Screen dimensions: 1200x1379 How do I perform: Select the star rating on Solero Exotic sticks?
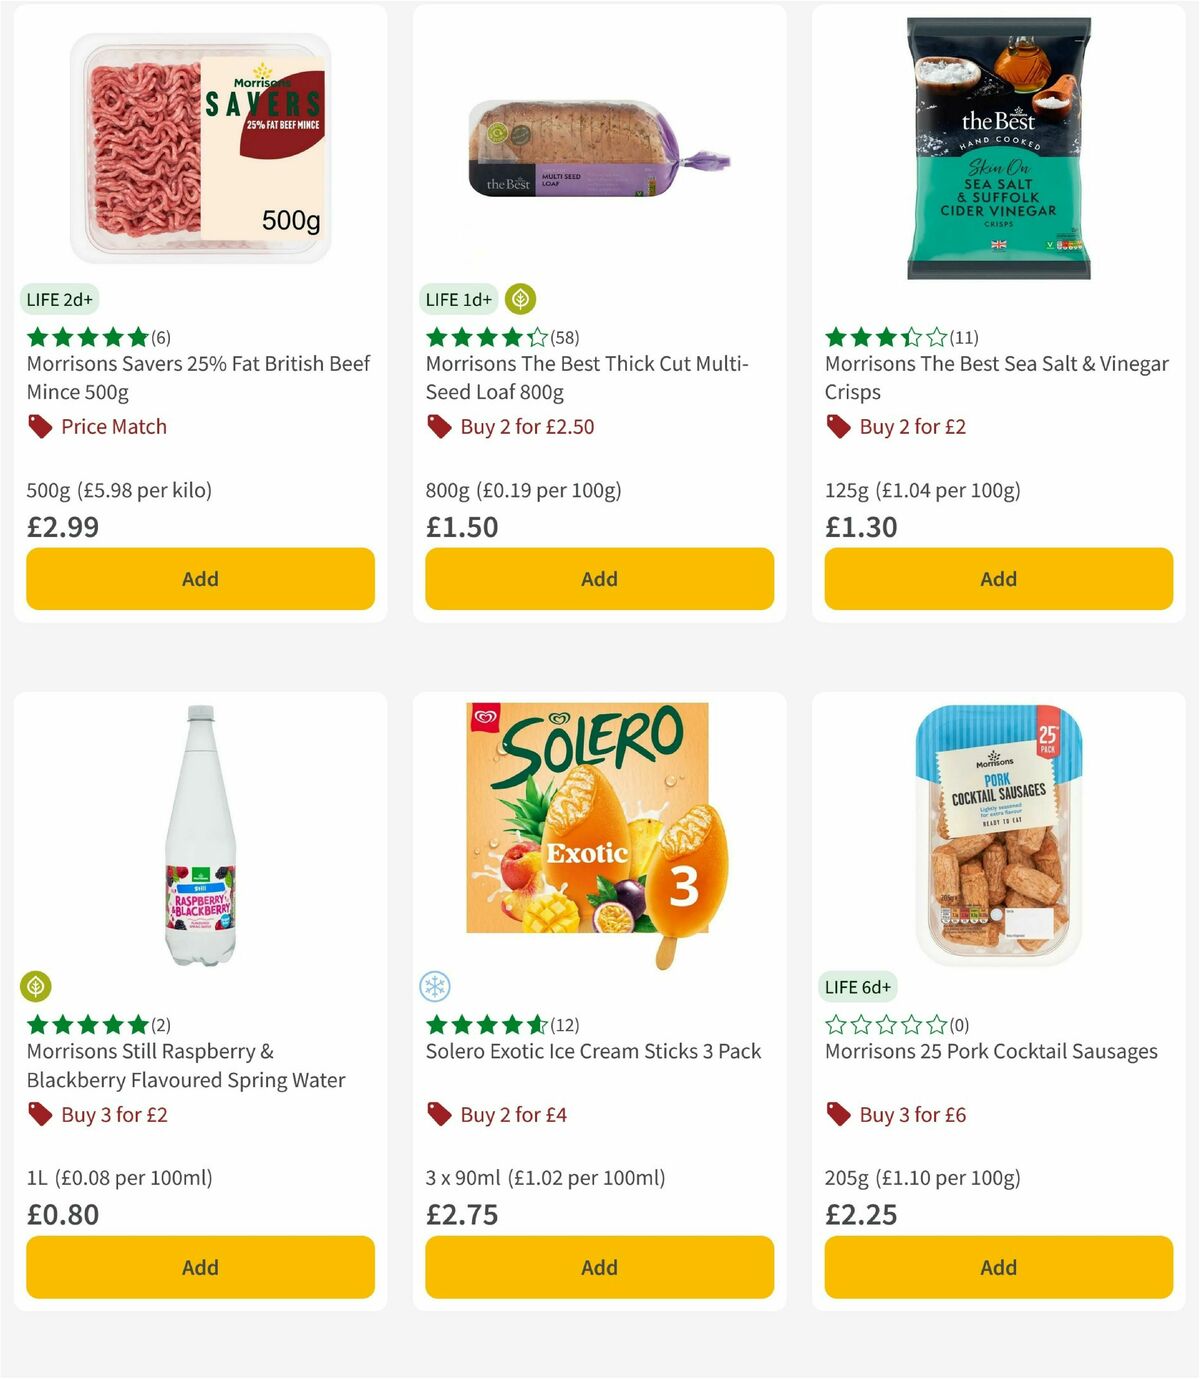pyautogui.click(x=486, y=1024)
